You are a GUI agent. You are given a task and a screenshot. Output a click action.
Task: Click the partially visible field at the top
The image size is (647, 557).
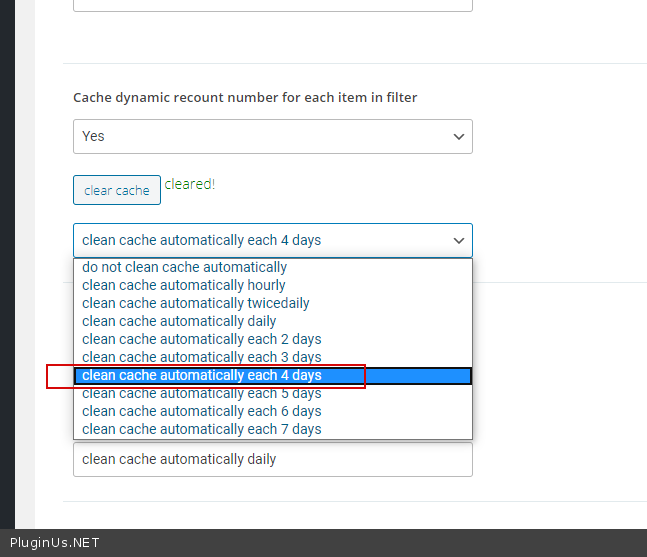click(272, 5)
